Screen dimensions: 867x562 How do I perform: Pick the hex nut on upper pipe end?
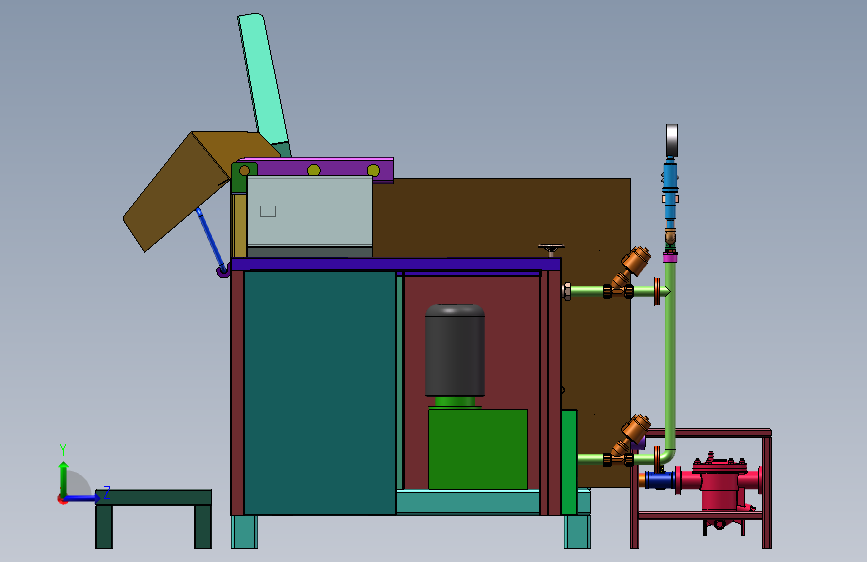[x=567, y=291]
